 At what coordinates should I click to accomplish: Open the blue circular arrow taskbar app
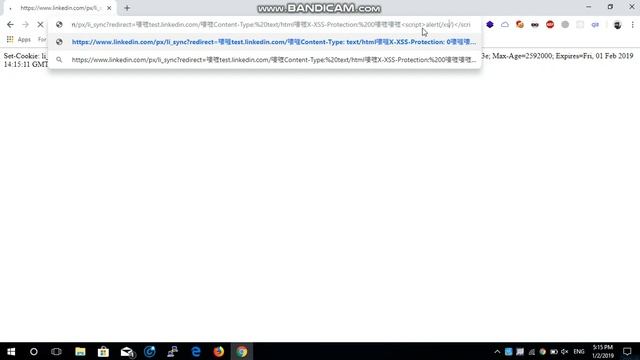pyautogui.click(x=150, y=351)
